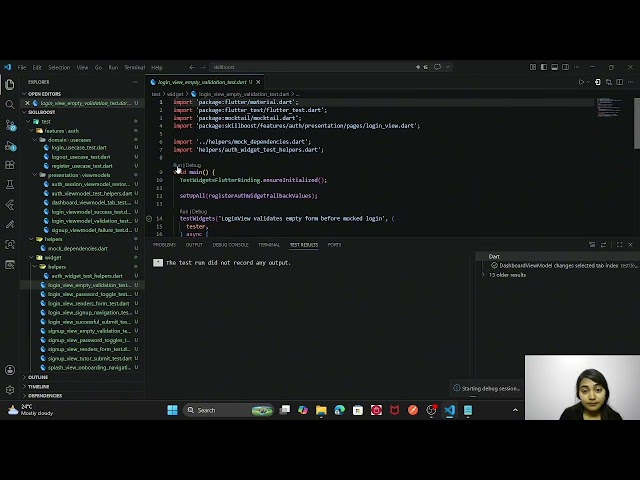This screenshot has height=480, width=640.
Task: Open the File menu
Action: [x=22, y=67]
